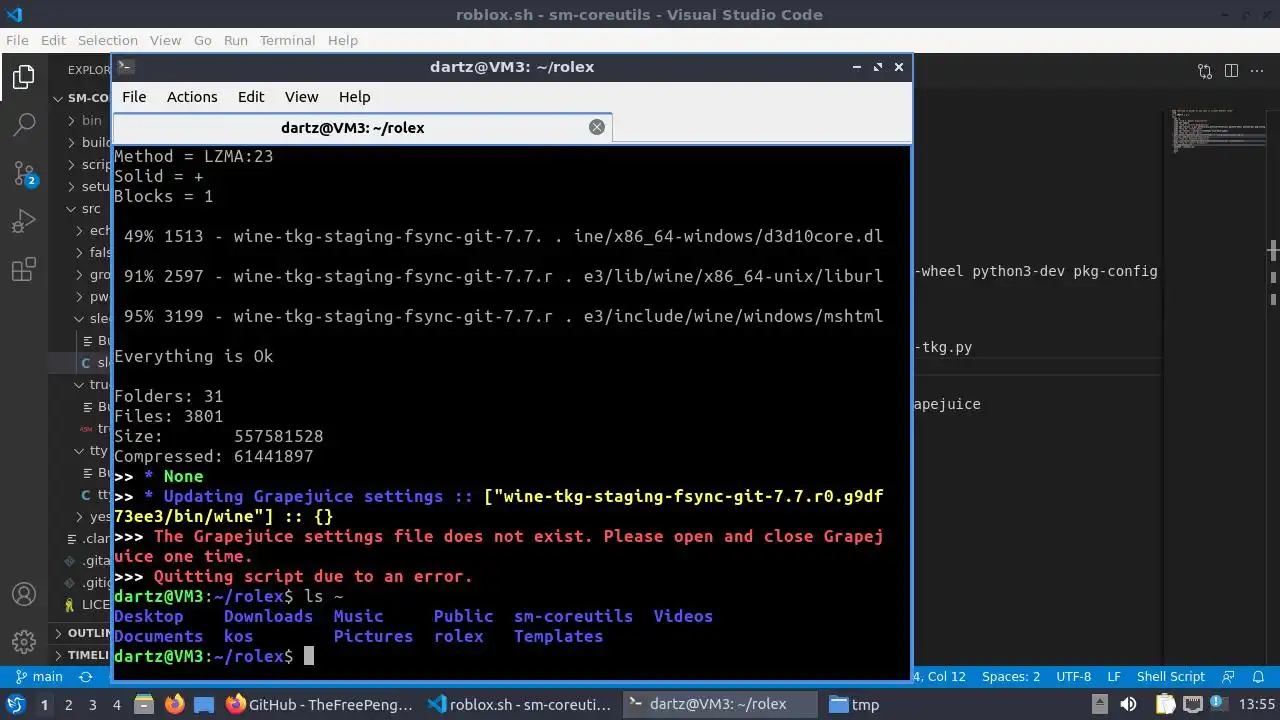Screen dimensions: 1280x720
Task: Open the terminal's Help menu
Action: [354, 96]
